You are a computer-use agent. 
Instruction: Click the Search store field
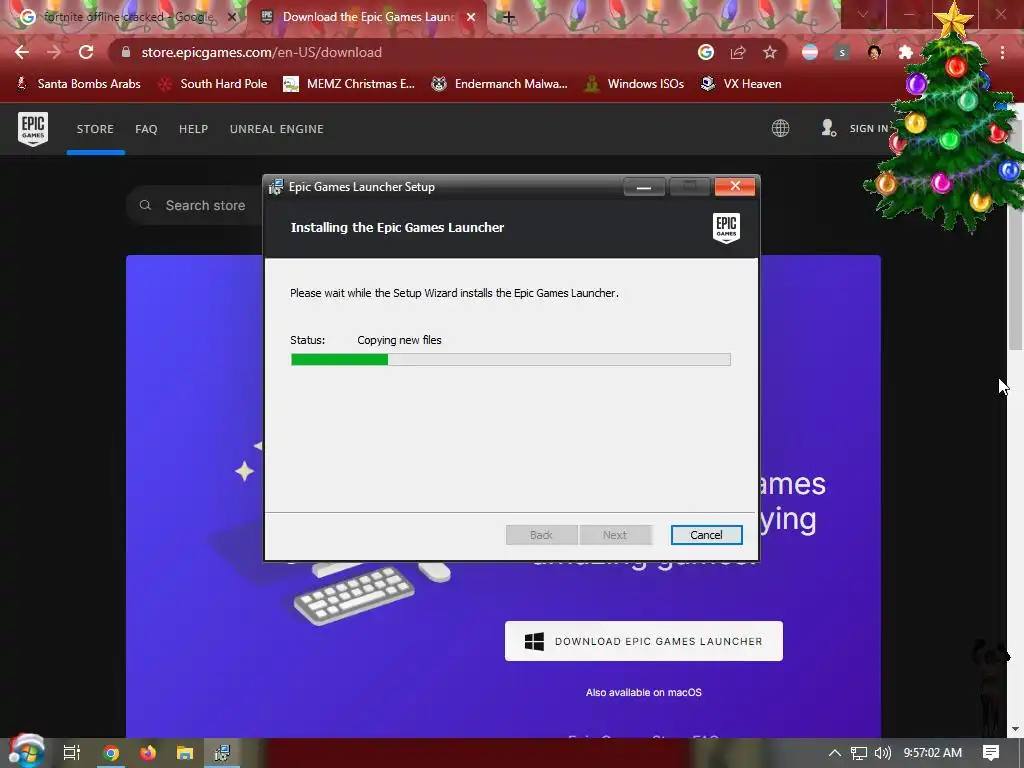(x=206, y=205)
